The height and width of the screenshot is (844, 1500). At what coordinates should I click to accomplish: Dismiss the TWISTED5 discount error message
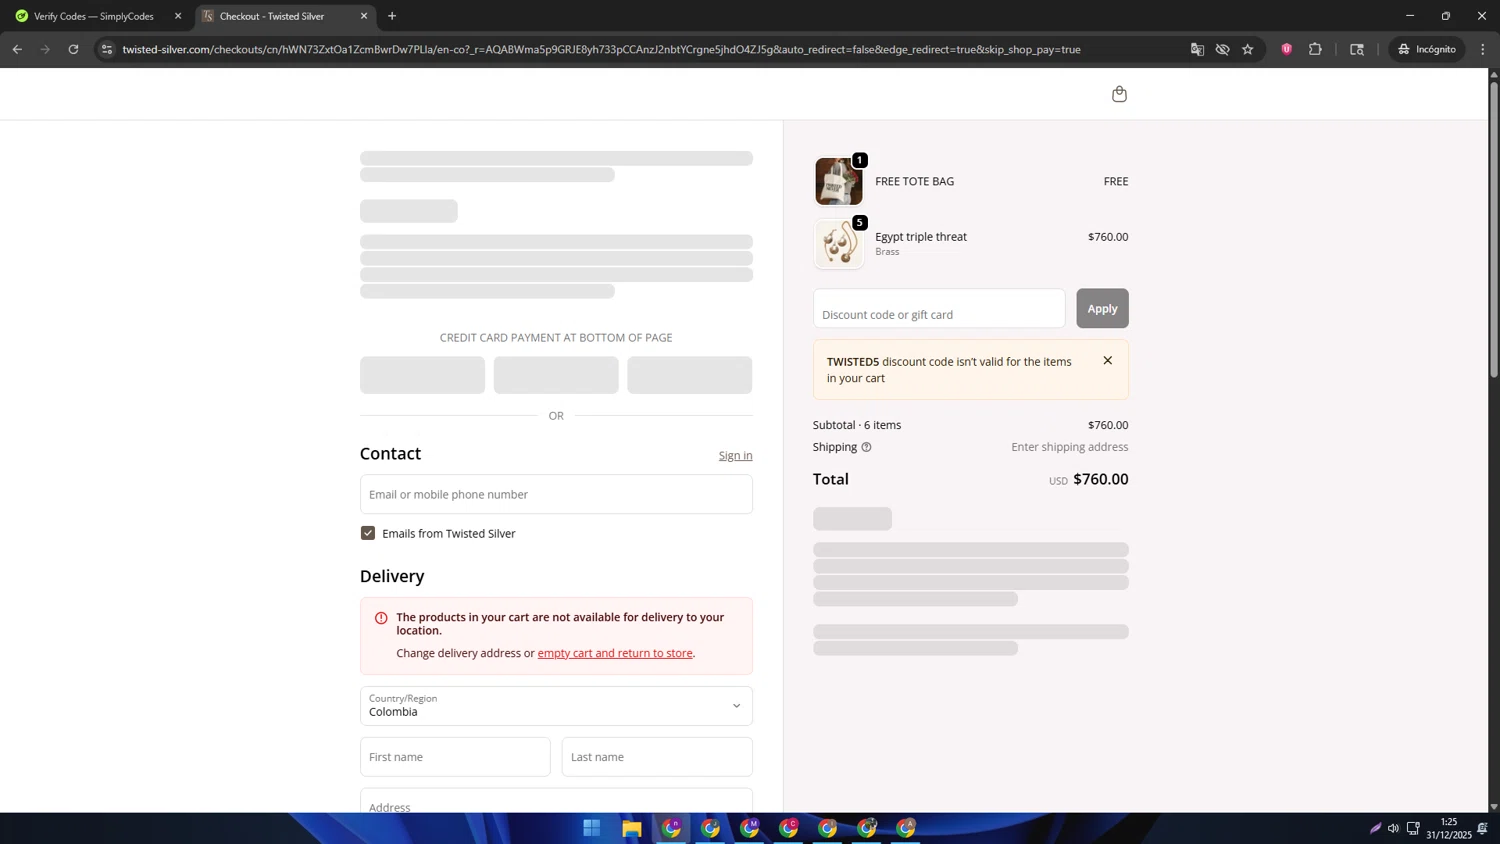coord(1107,361)
